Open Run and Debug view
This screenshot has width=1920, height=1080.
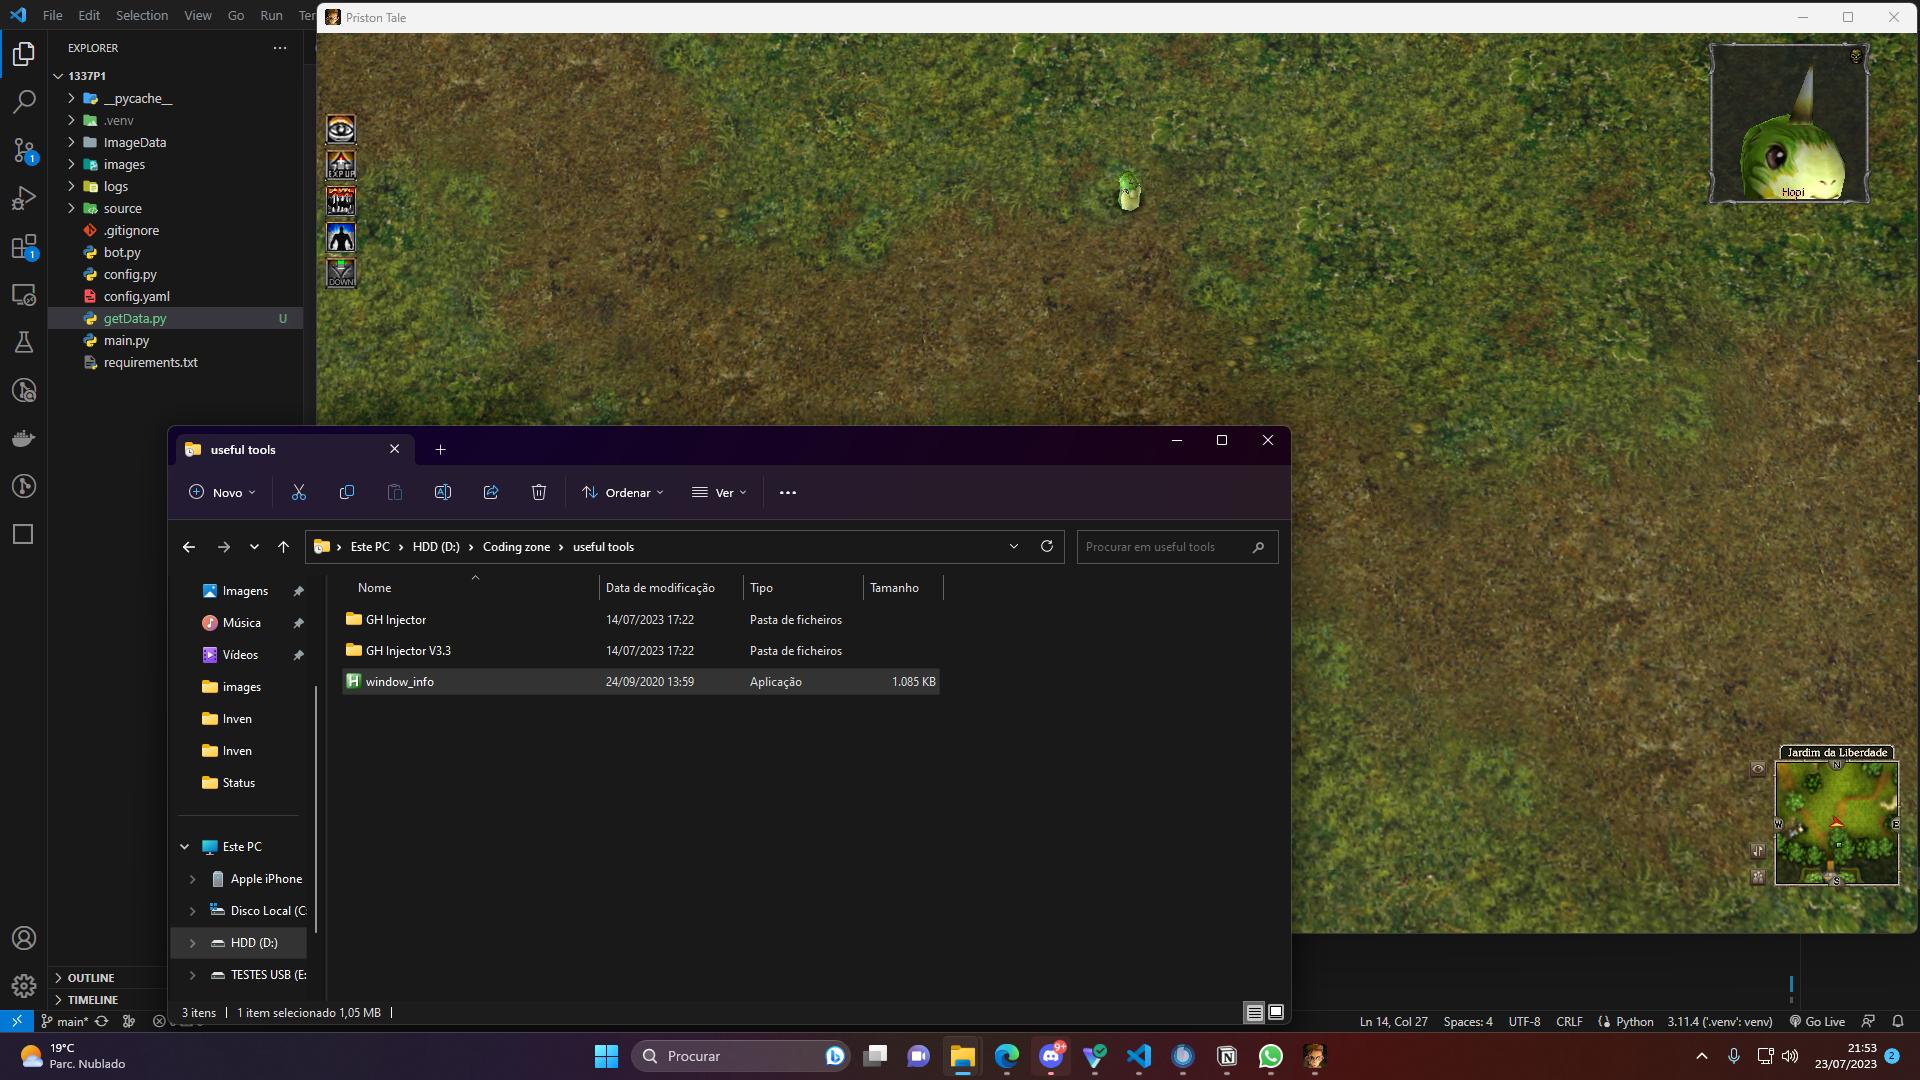24,198
